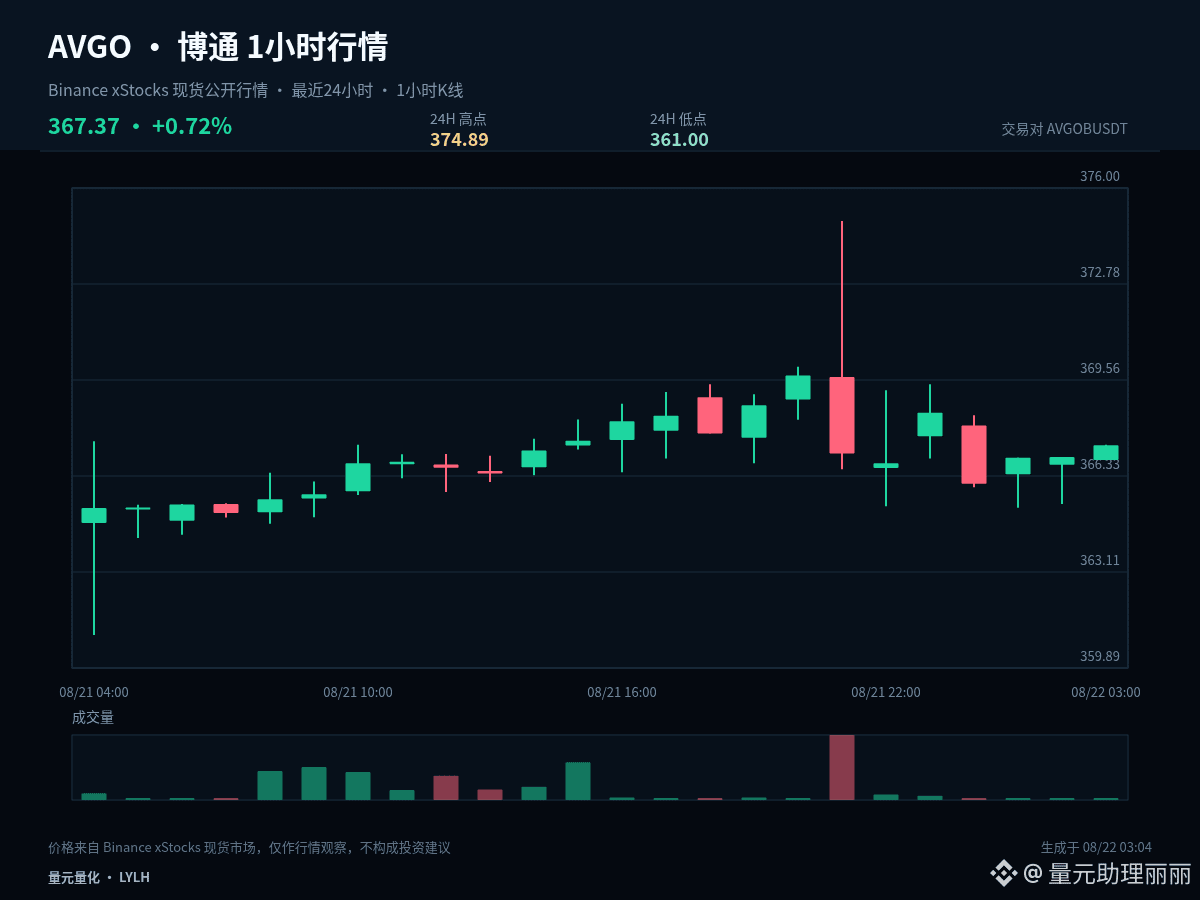Click the 08/21 16:00 time label
Image resolution: width=1200 pixels, height=900 pixels.
[x=622, y=692]
